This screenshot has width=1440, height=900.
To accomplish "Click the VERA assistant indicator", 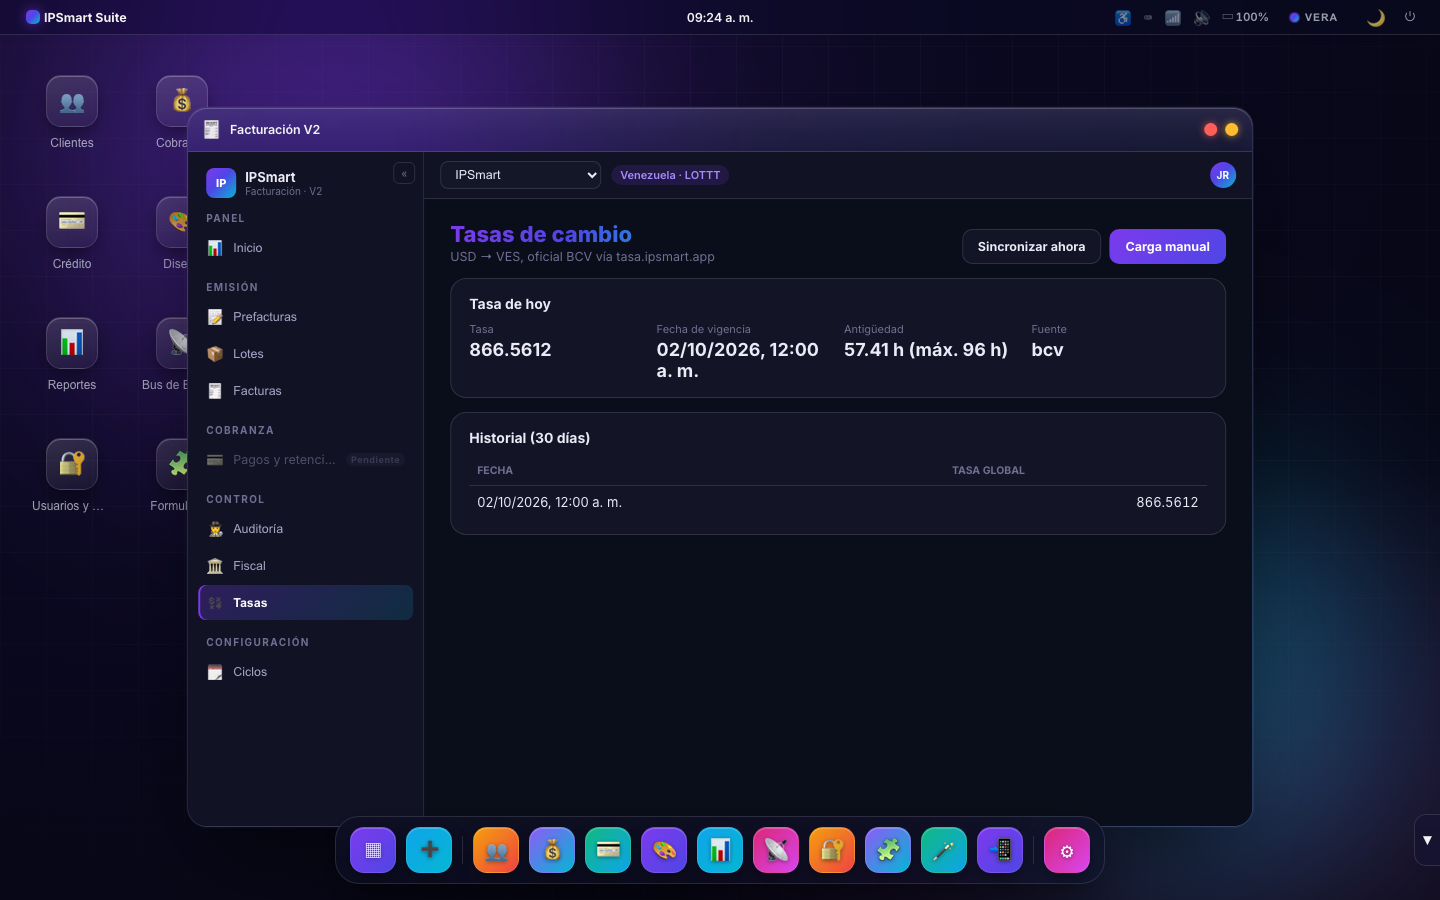I will click(x=1313, y=17).
